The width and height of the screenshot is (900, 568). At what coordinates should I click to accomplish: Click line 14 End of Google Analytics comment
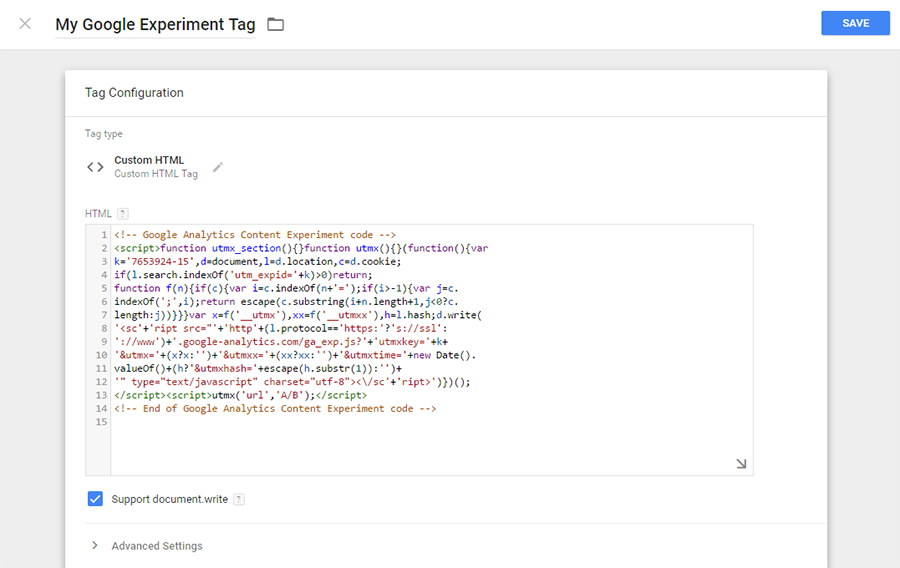tap(275, 409)
